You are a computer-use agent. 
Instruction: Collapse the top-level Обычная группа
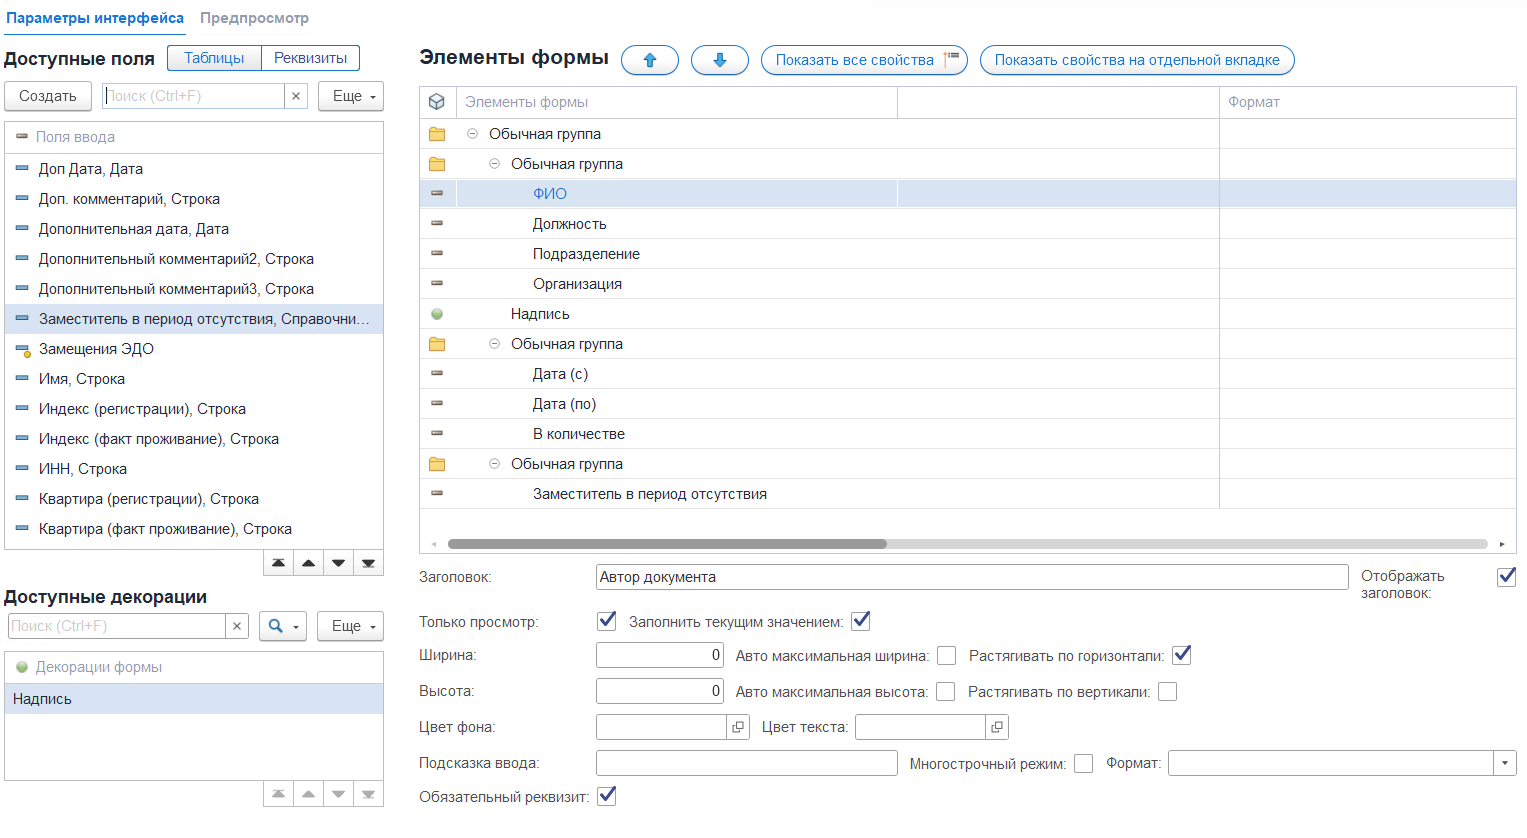click(473, 134)
